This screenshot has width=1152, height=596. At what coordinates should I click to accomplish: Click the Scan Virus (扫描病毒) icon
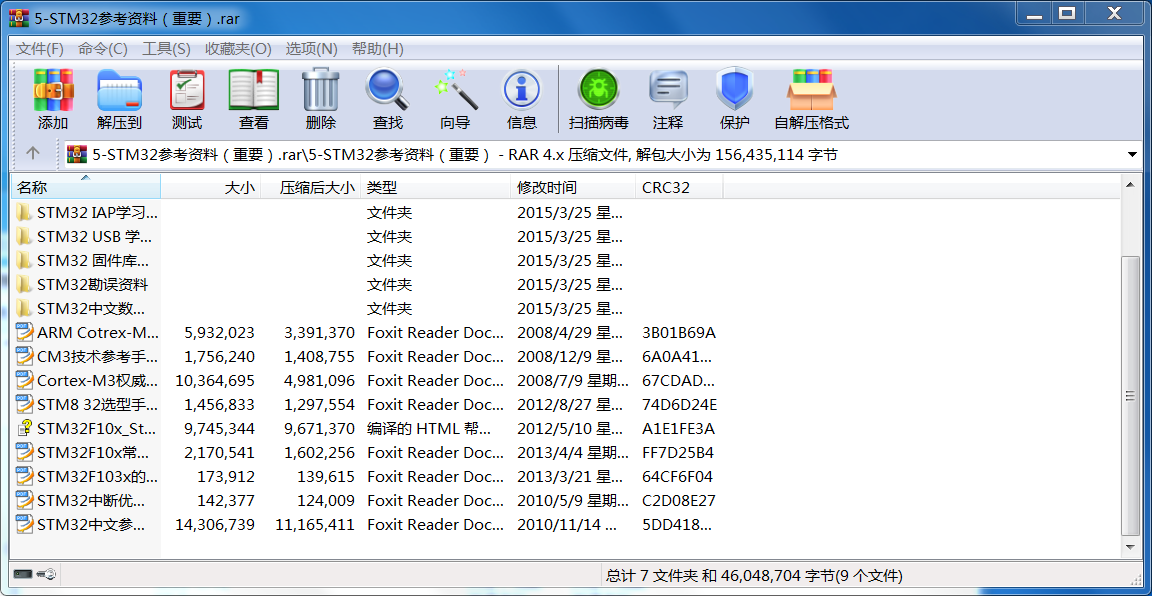(598, 90)
